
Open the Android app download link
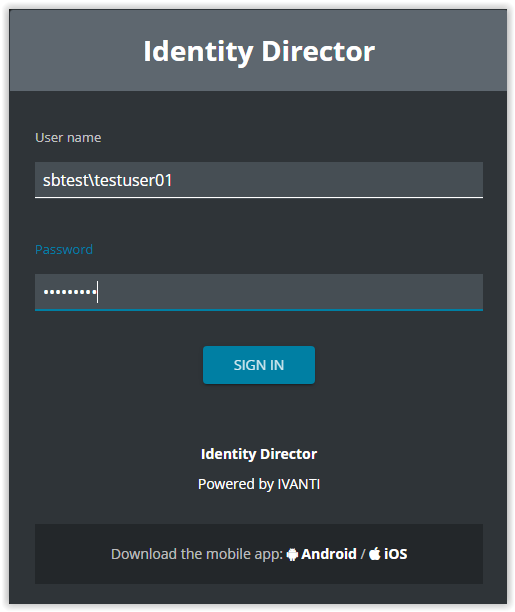pos(328,554)
